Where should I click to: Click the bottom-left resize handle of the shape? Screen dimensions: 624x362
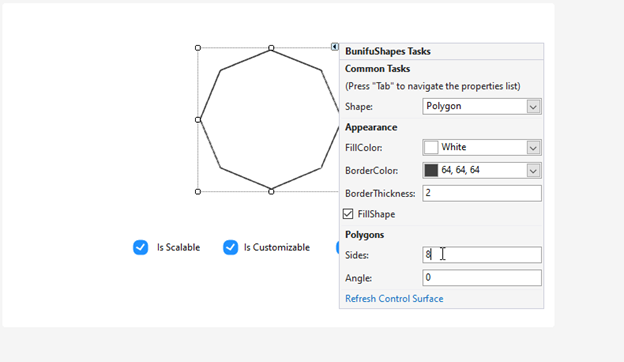198,192
